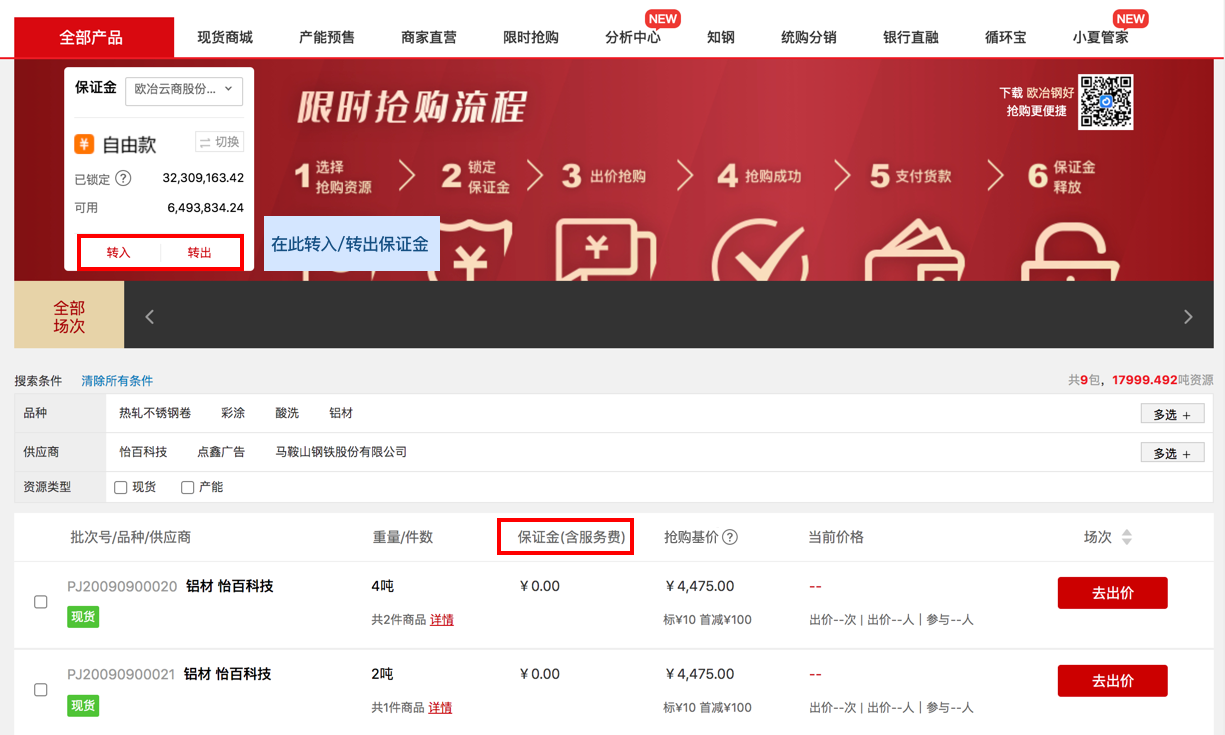Click the QR code for 欧冶钢好 download
The width and height of the screenshot is (1225, 735).
coord(1105,102)
